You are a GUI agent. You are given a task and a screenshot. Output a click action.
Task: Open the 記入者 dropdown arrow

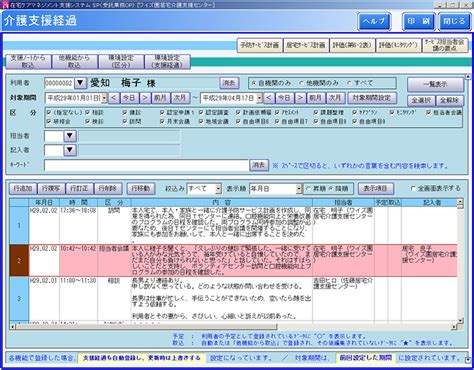(70, 150)
